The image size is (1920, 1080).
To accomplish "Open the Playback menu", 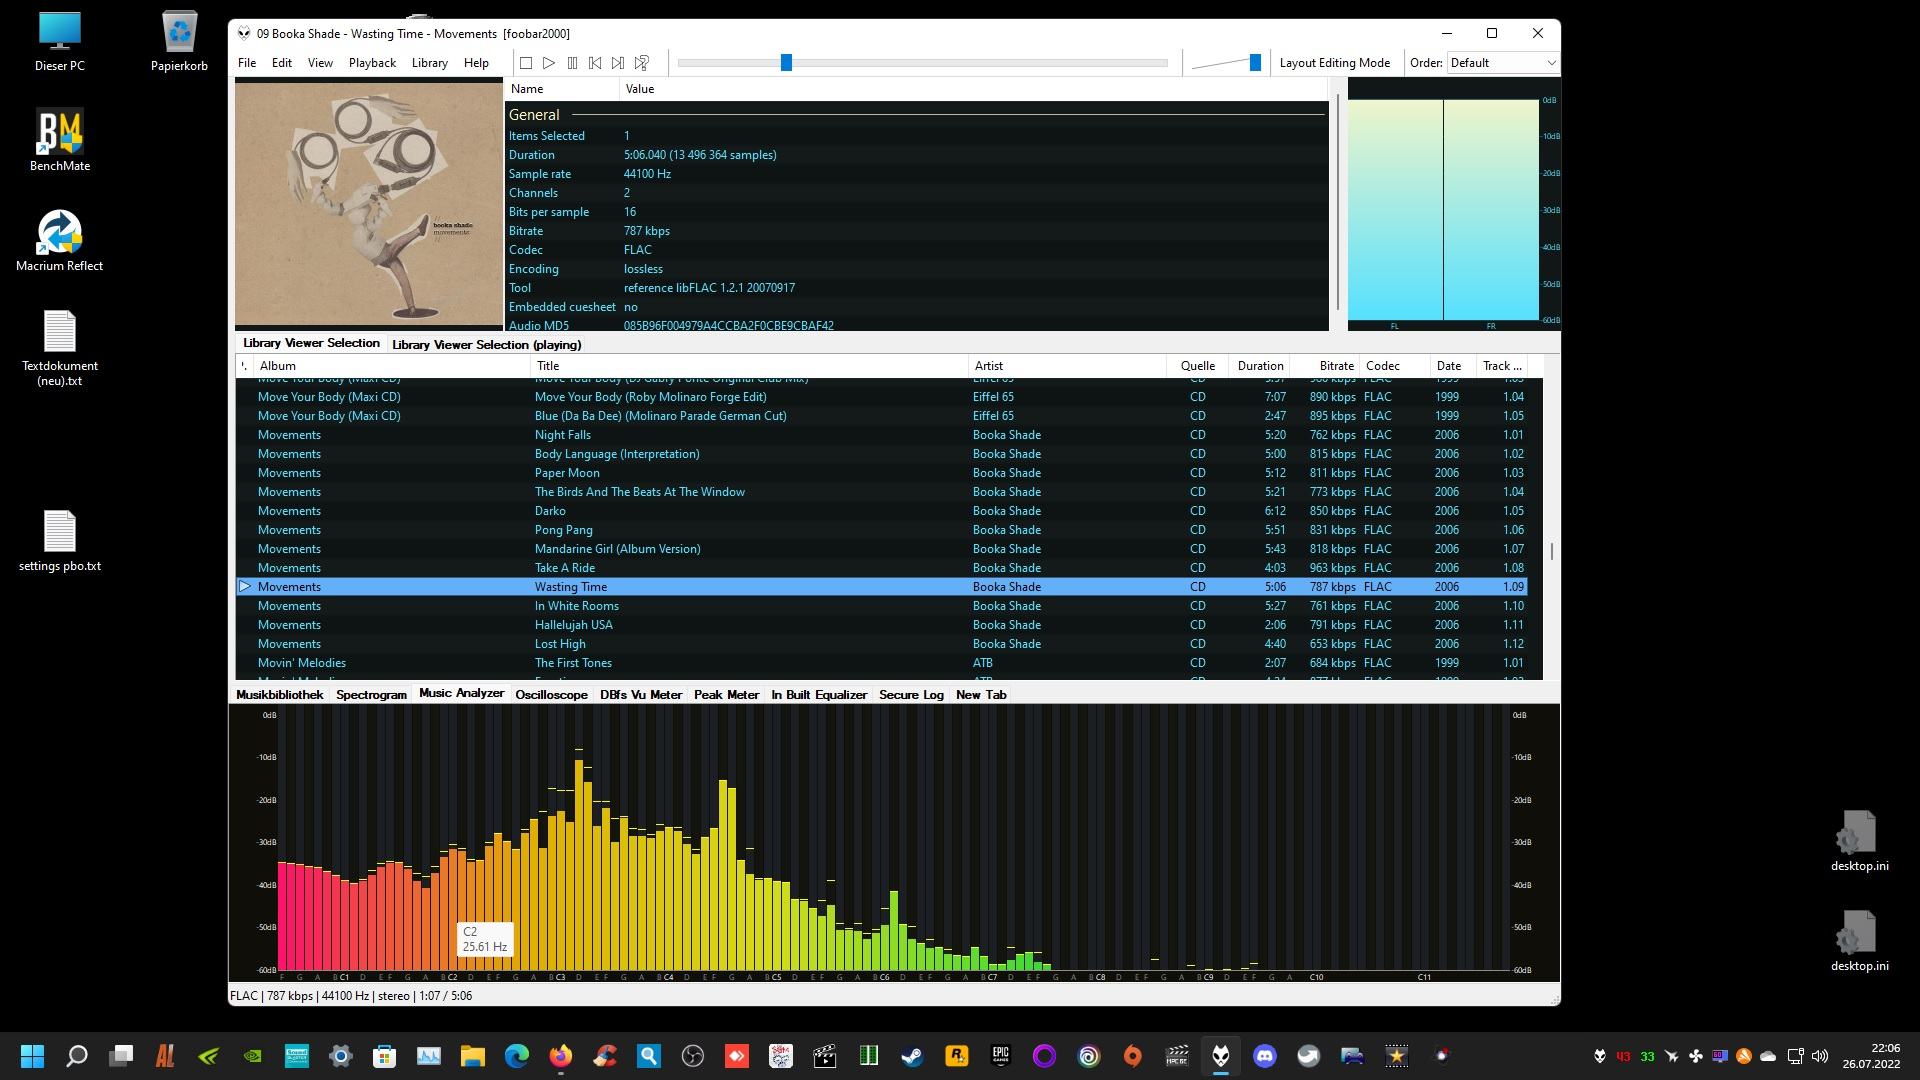I will click(x=372, y=63).
